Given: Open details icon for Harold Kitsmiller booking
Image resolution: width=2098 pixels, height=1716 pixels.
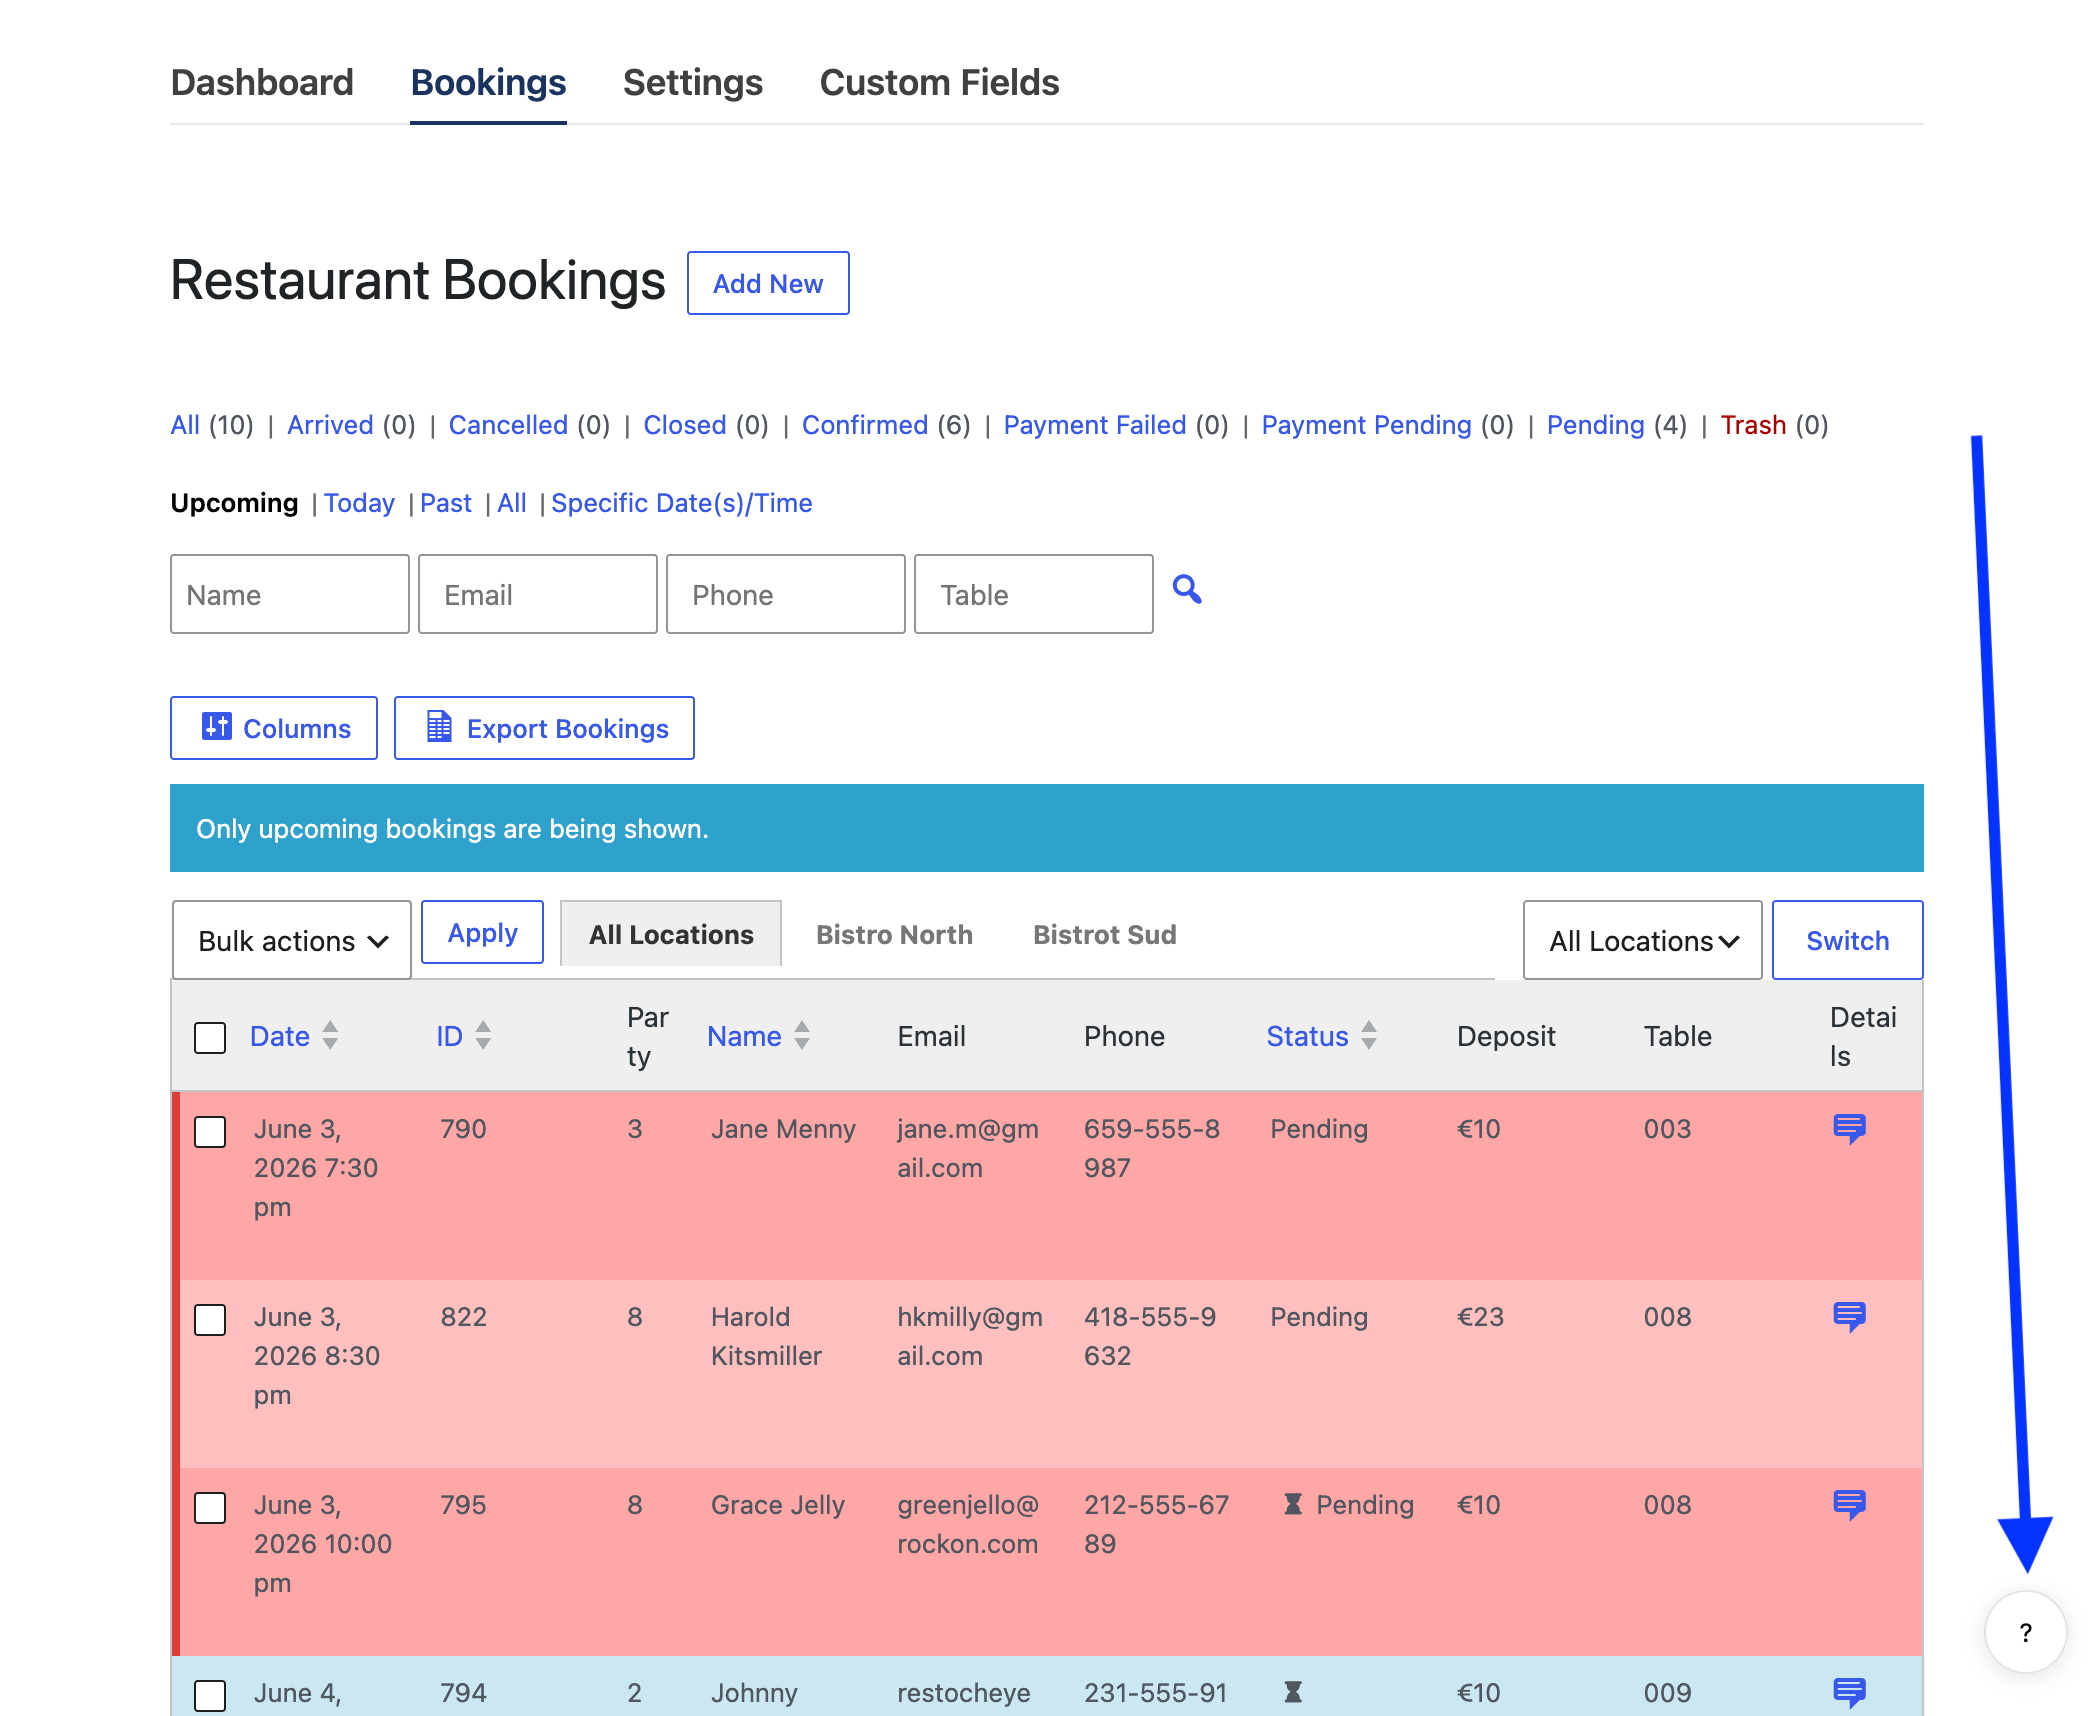Looking at the screenshot, I should click(1849, 1317).
